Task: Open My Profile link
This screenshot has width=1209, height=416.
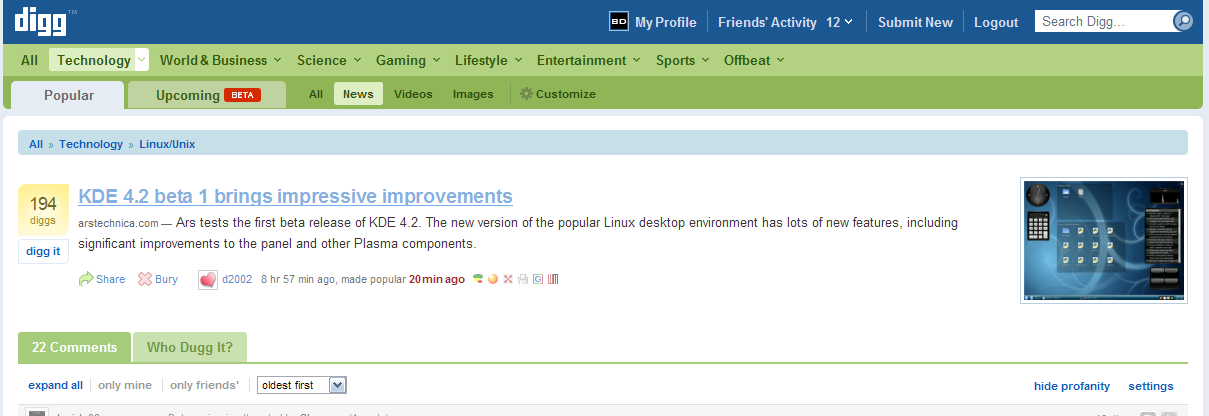Action: click(666, 22)
